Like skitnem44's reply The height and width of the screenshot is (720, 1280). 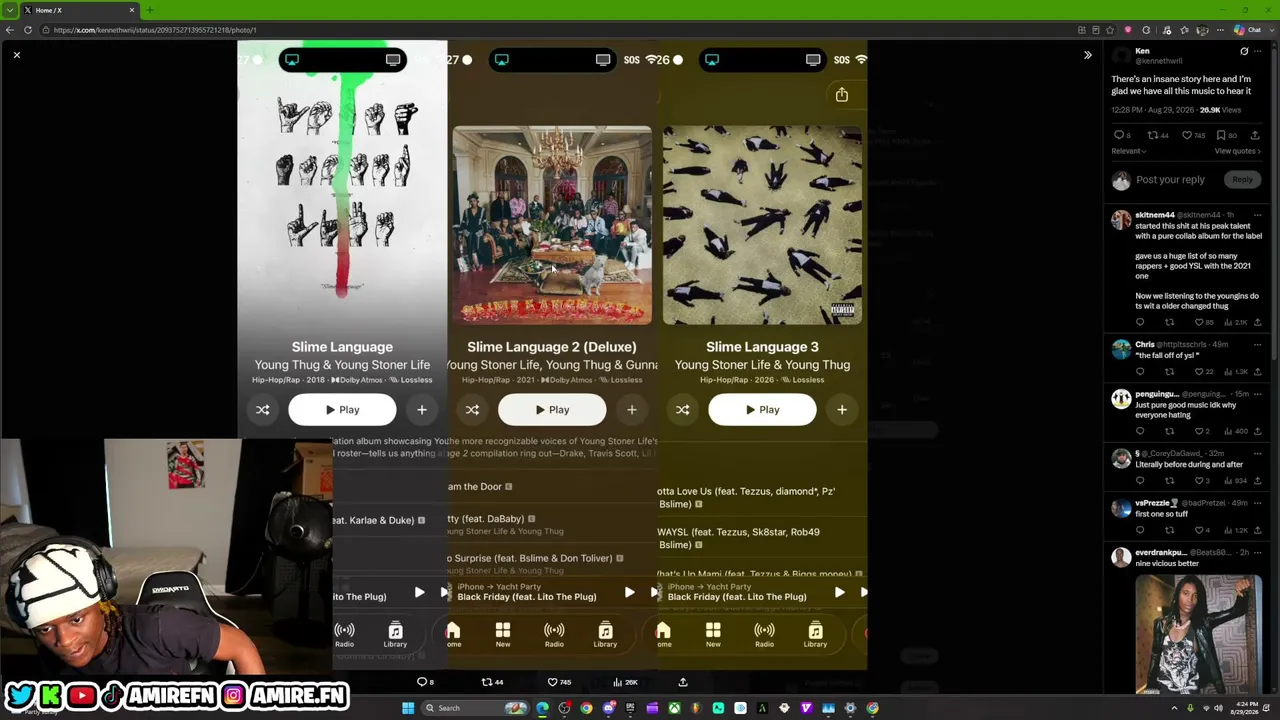pos(1199,322)
